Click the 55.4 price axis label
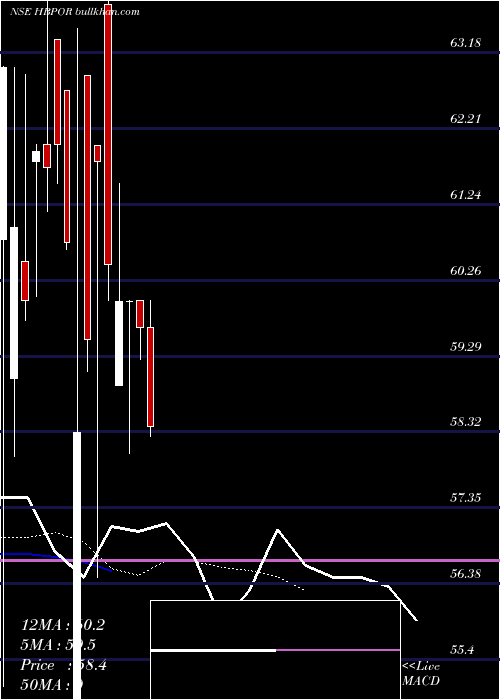Viewport: 500px width, 700px height. [462, 650]
